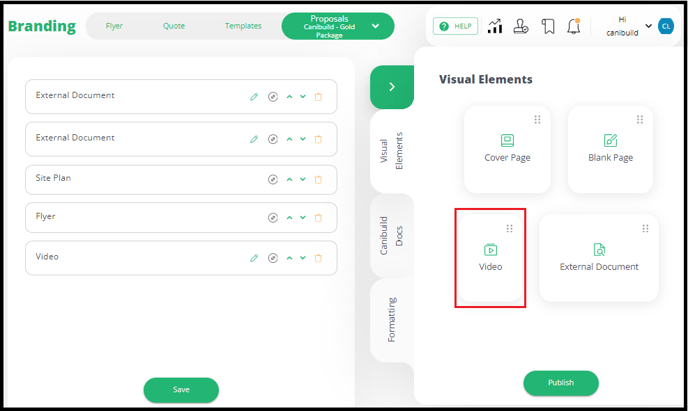Delete the second External Document row
The width and height of the screenshot is (688, 411).
point(319,139)
